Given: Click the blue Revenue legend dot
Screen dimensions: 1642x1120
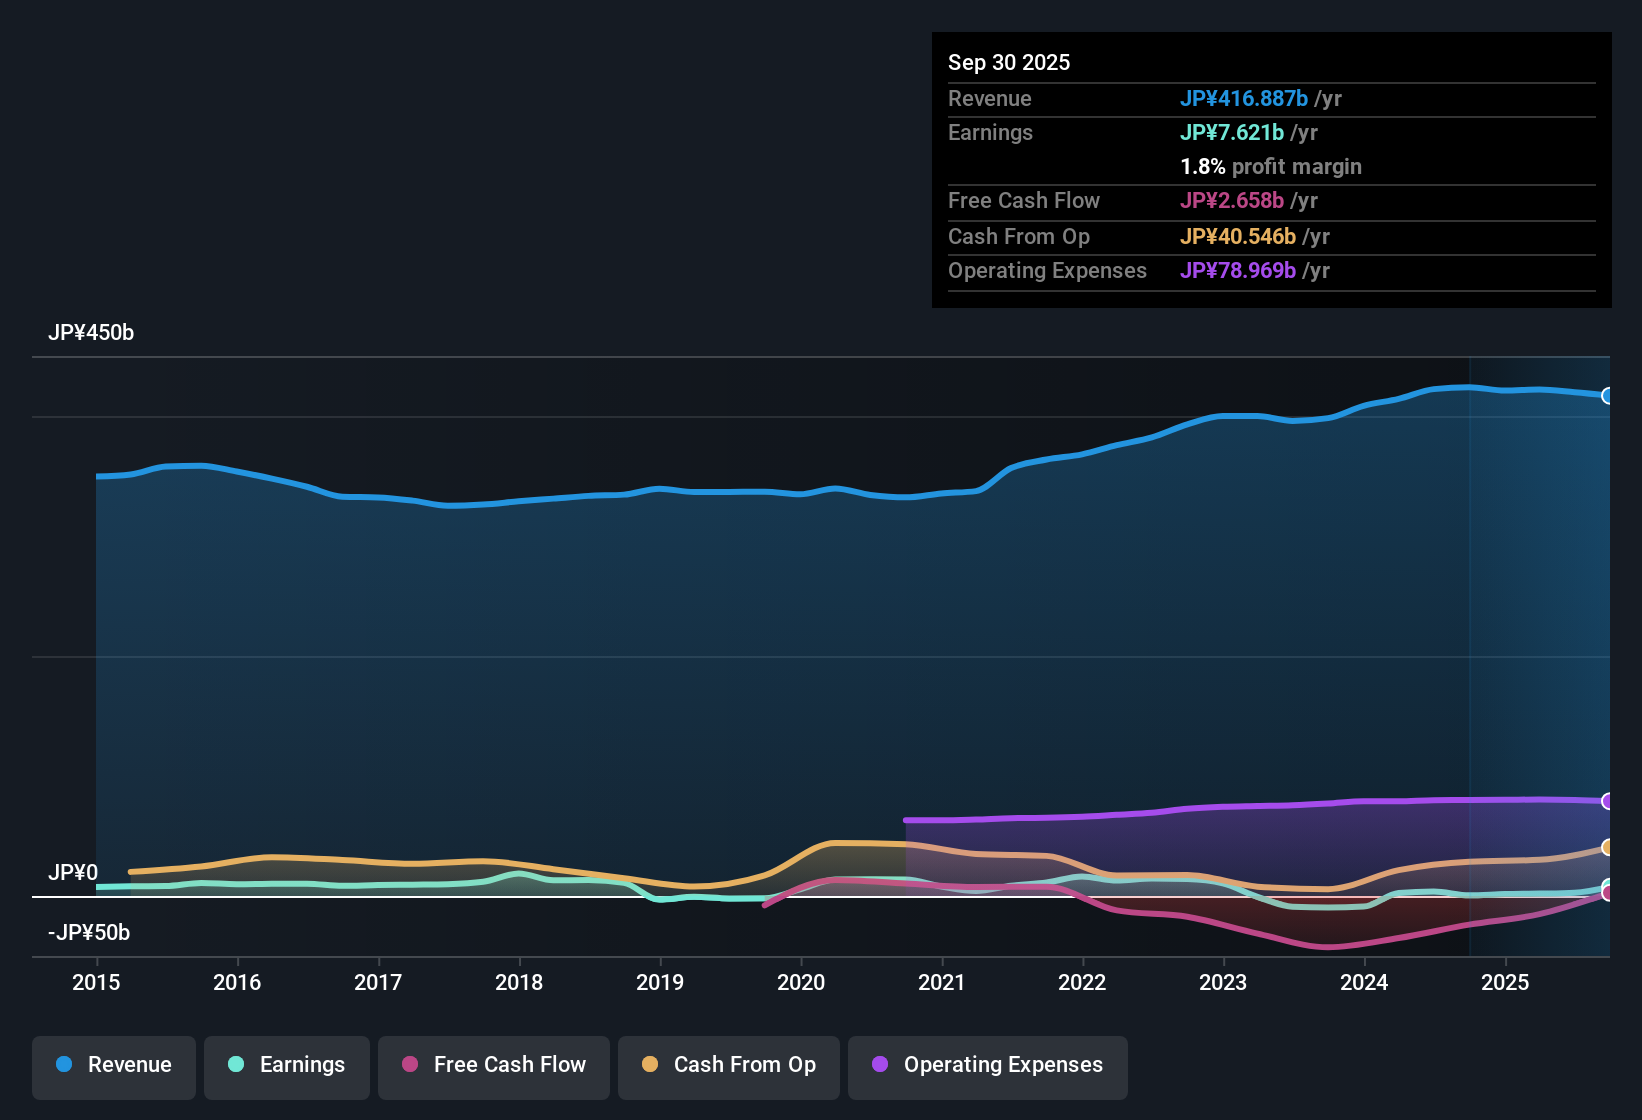Looking at the screenshot, I should click(x=63, y=1065).
